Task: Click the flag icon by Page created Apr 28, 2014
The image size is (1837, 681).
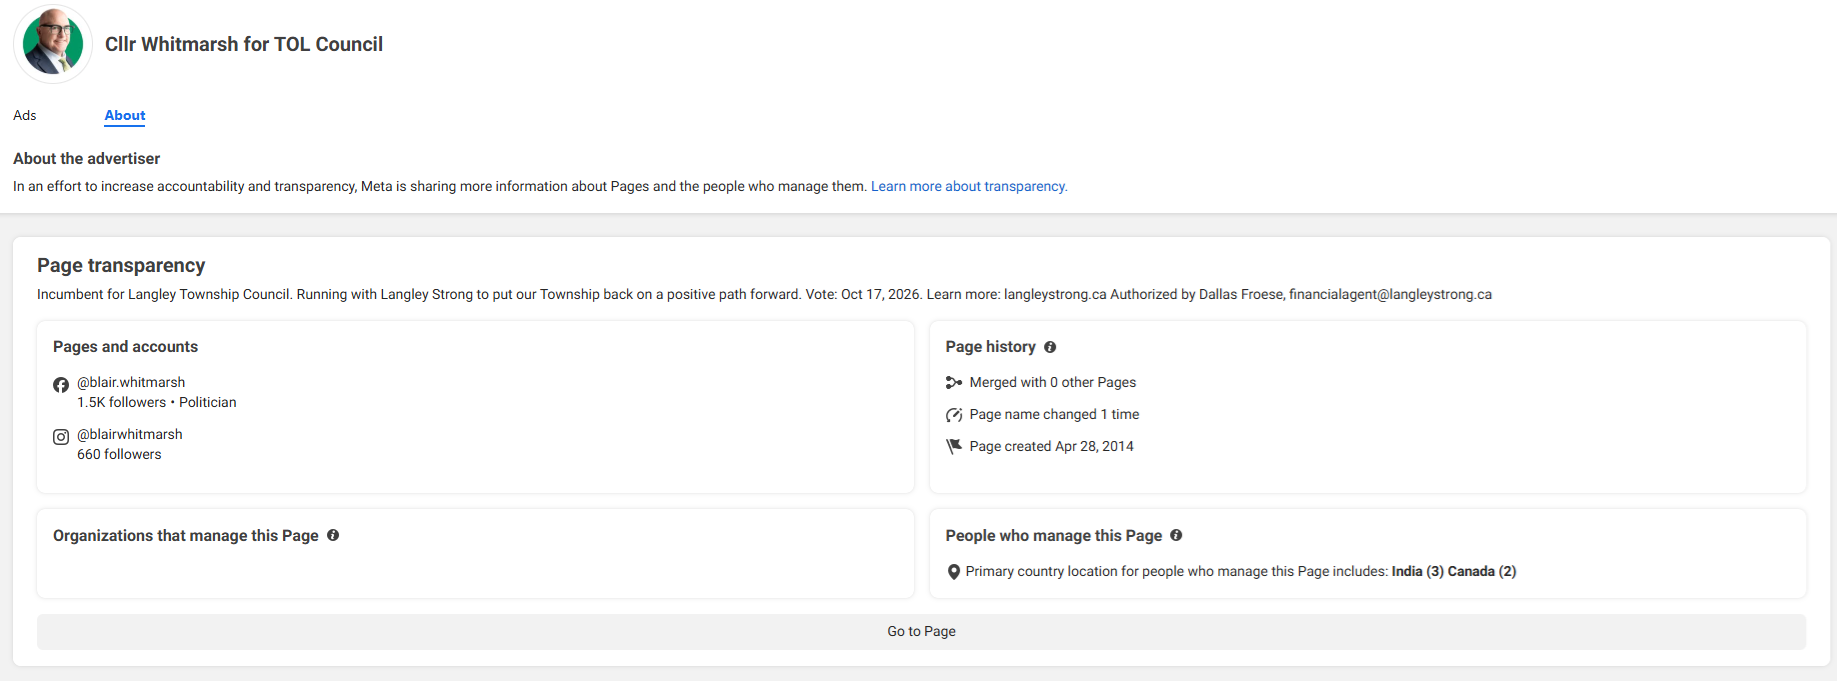Action: coord(954,446)
